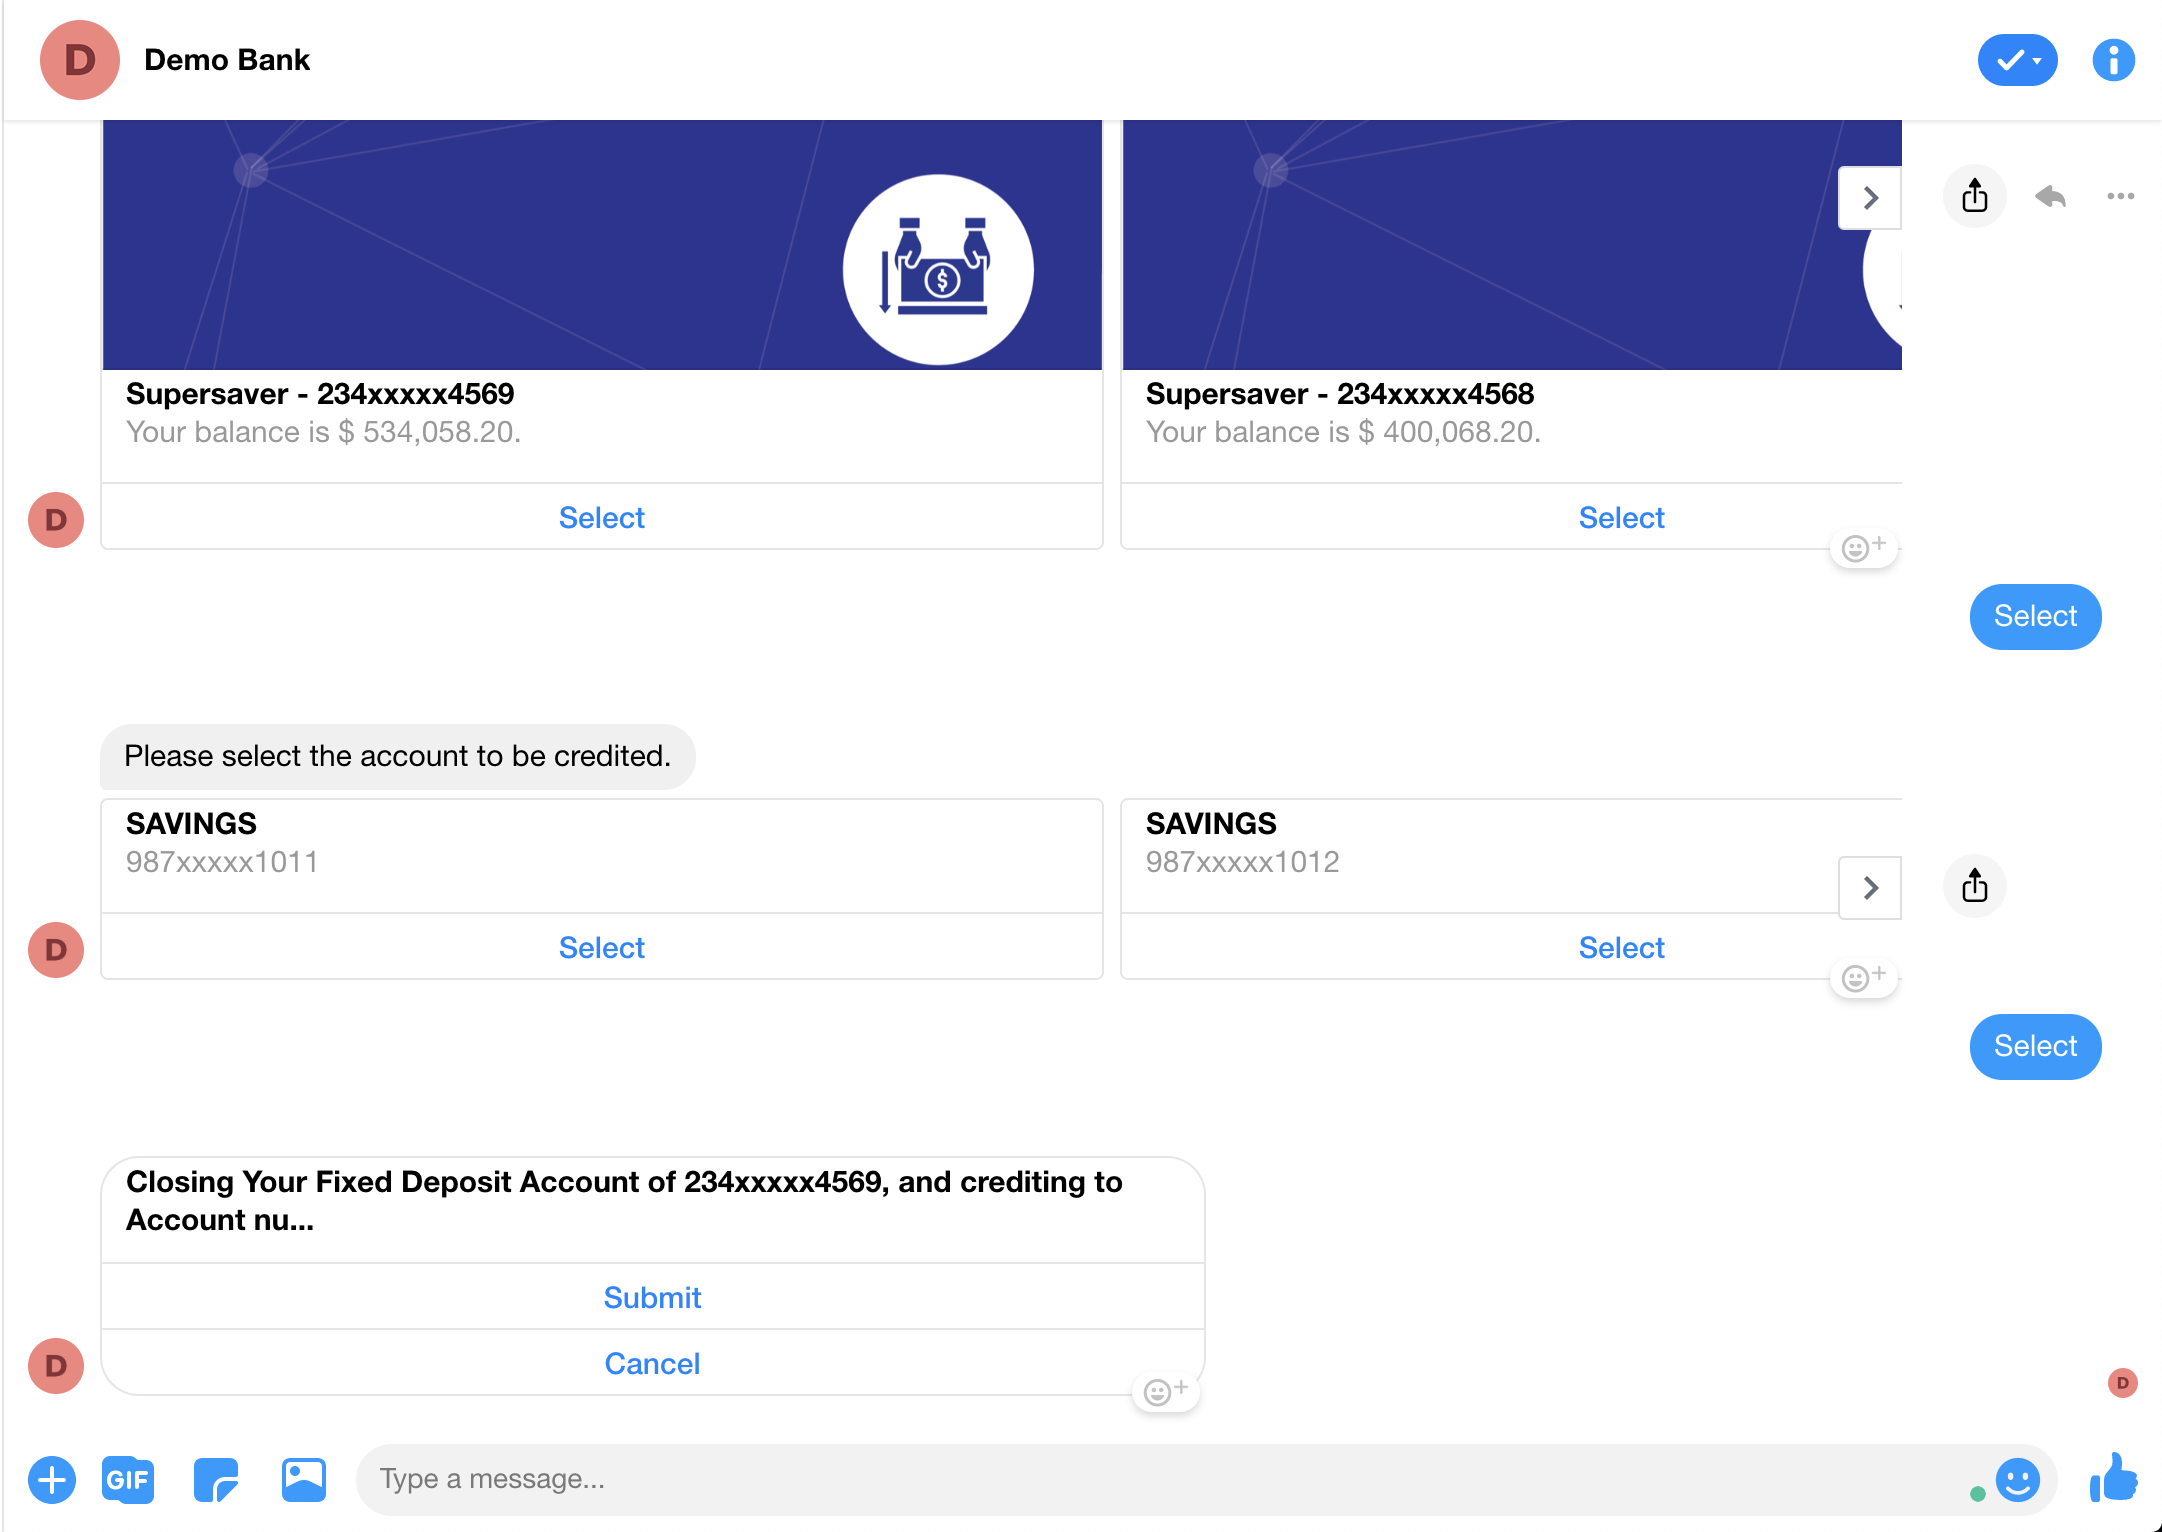The image size is (2162, 1532).
Task: Select Savings account 987xxxxx1011
Action: click(601, 947)
